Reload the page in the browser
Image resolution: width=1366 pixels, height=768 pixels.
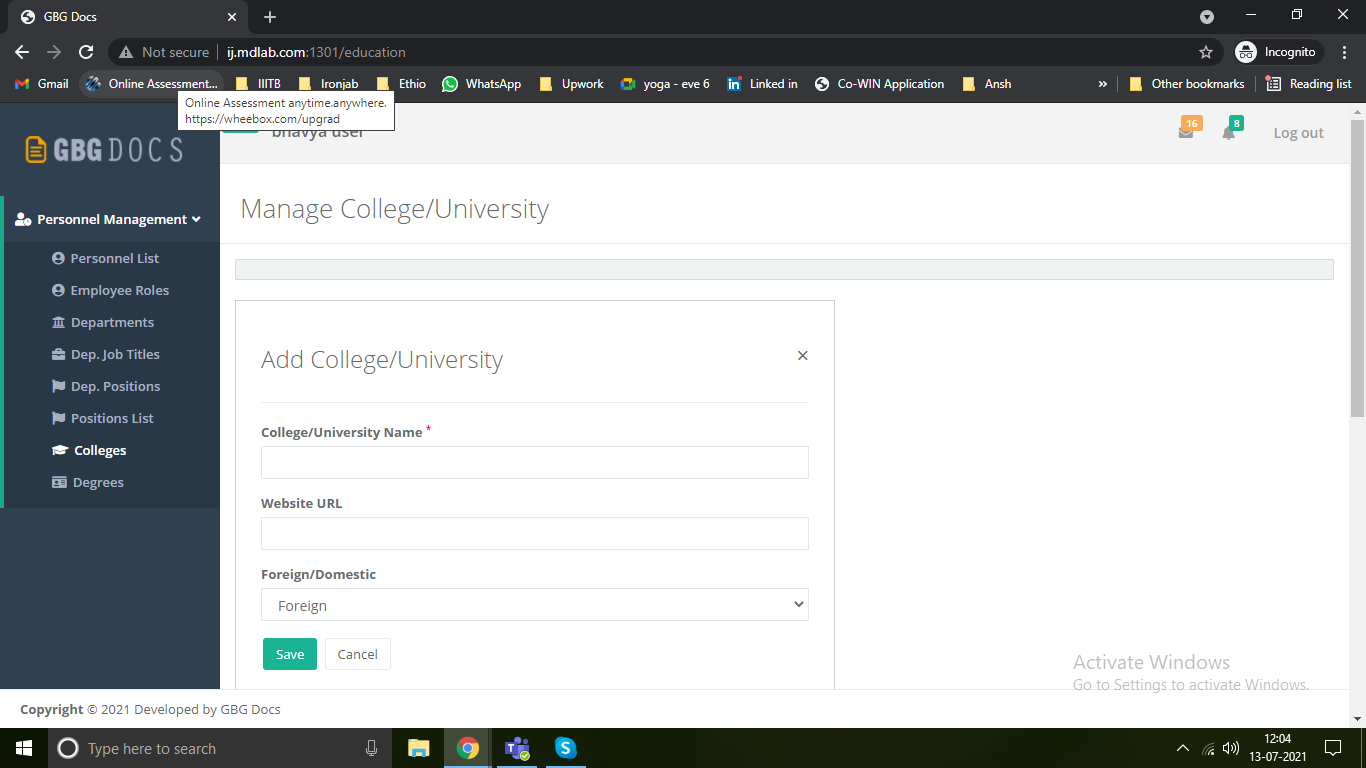(x=86, y=52)
